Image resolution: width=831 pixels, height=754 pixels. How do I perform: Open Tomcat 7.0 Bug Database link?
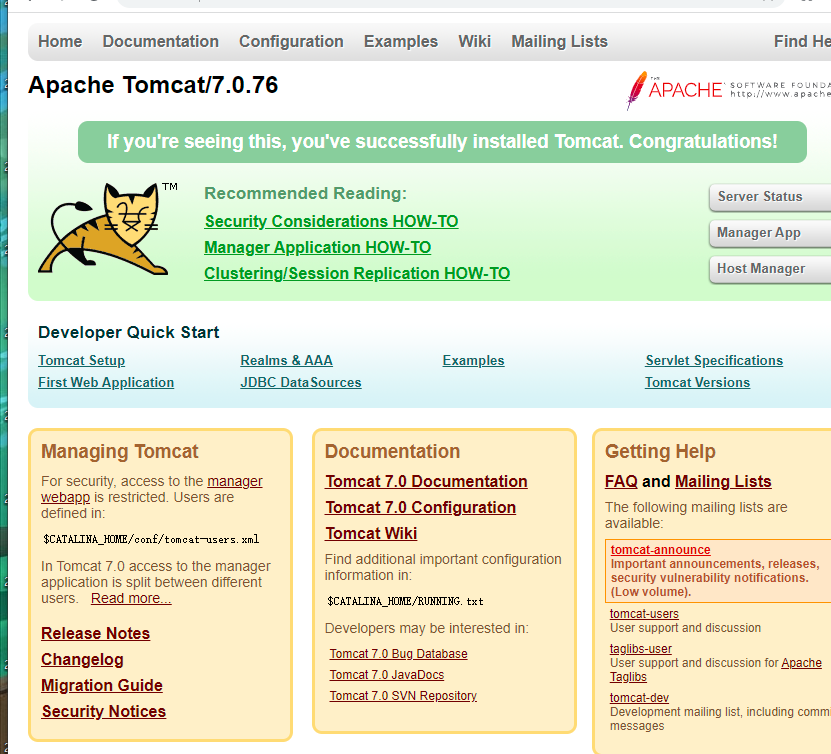pos(399,654)
